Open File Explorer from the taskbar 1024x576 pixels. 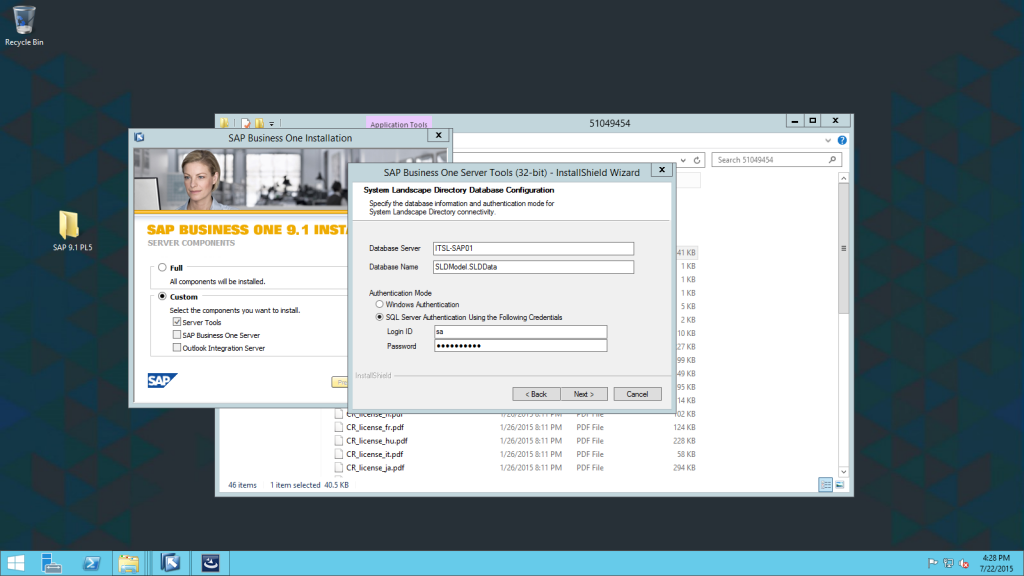(x=129, y=563)
